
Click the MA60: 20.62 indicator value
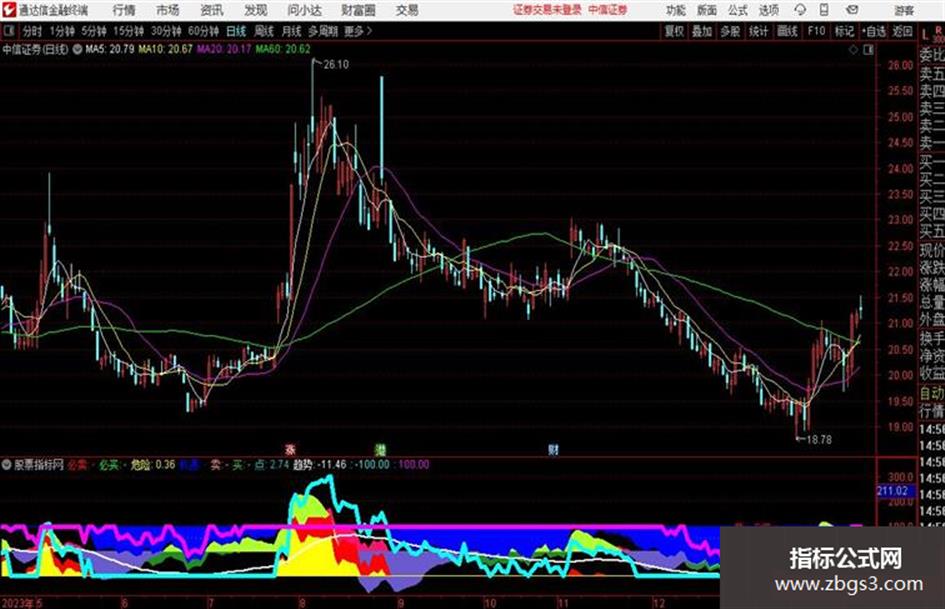[x=283, y=49]
